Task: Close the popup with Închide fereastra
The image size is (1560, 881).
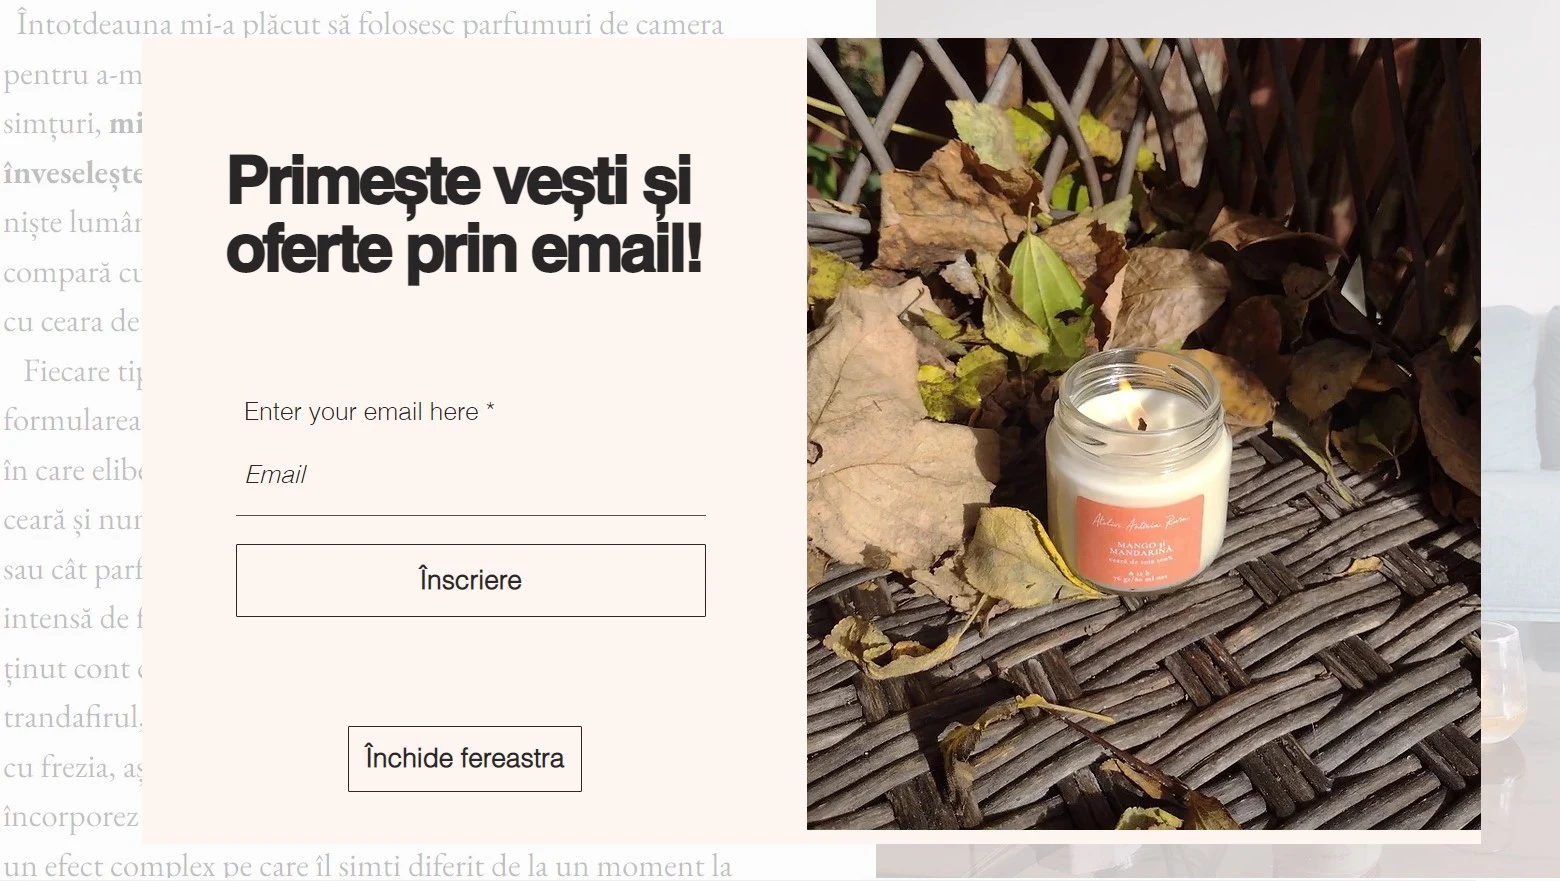Action: tap(464, 759)
